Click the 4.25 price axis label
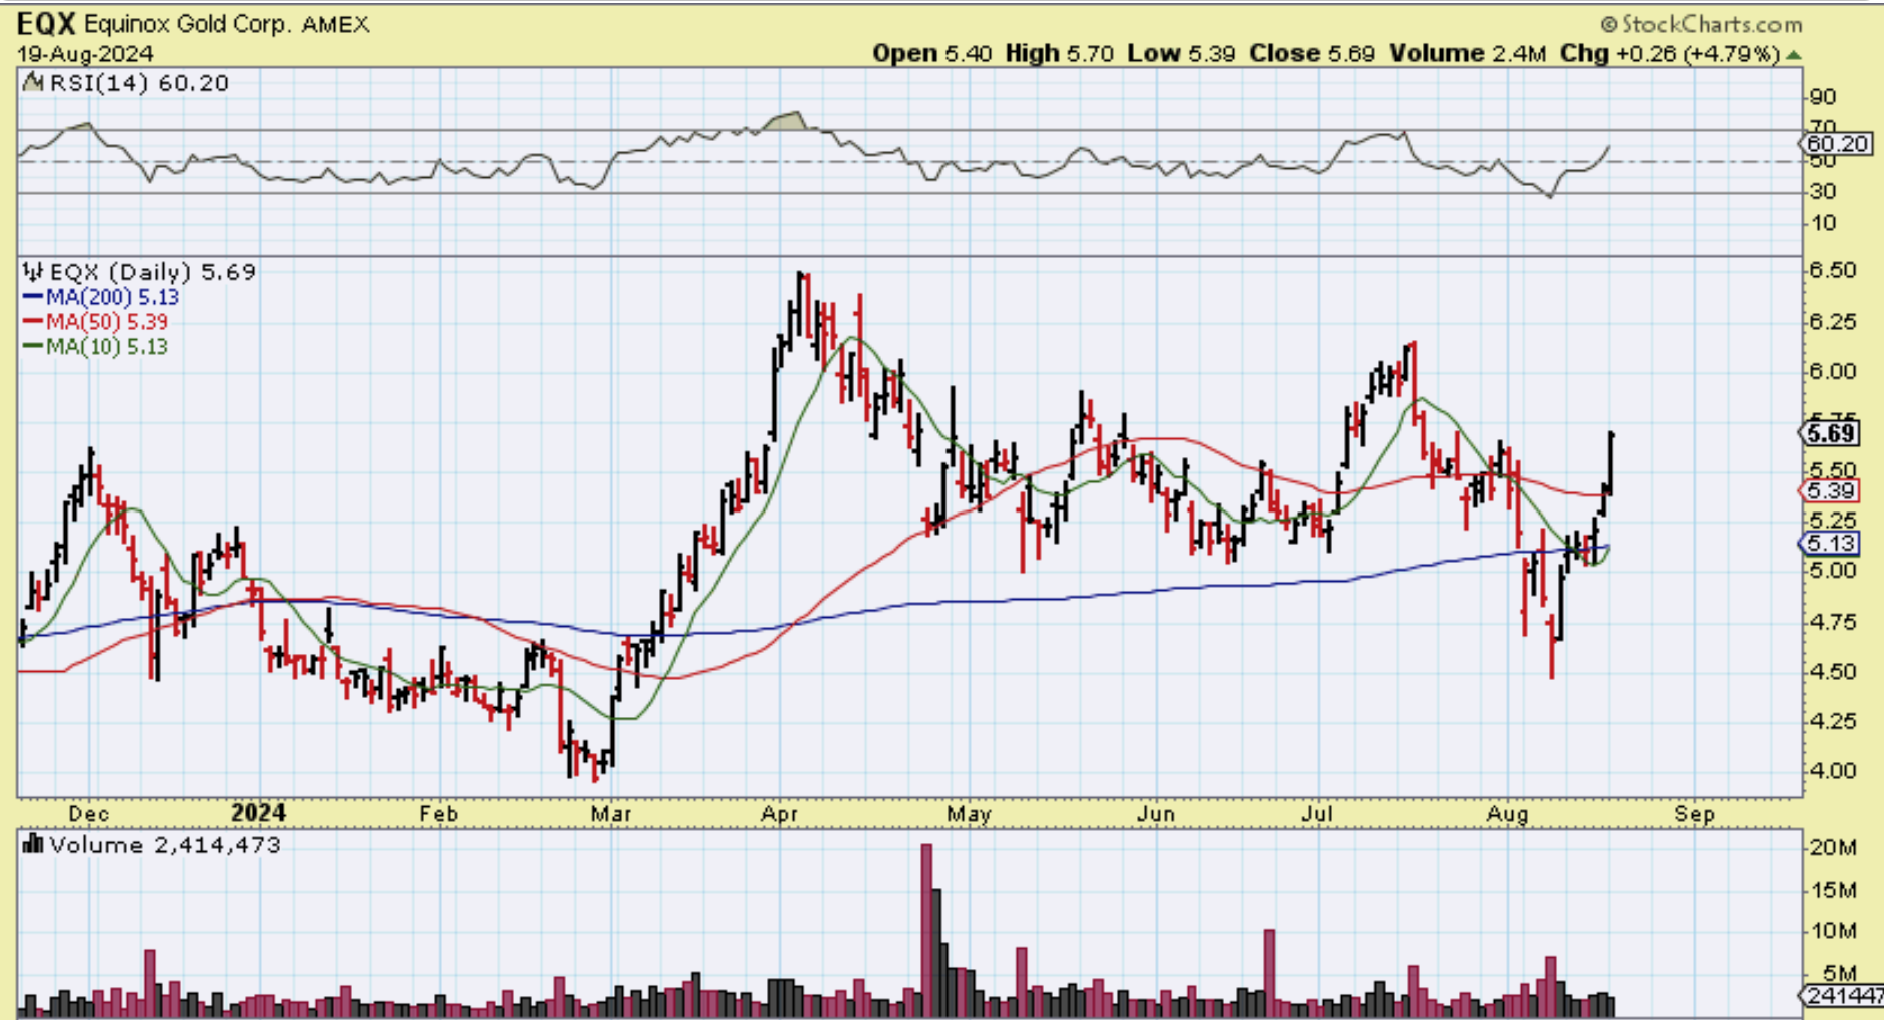The width and height of the screenshot is (1884, 1020). click(x=1833, y=721)
